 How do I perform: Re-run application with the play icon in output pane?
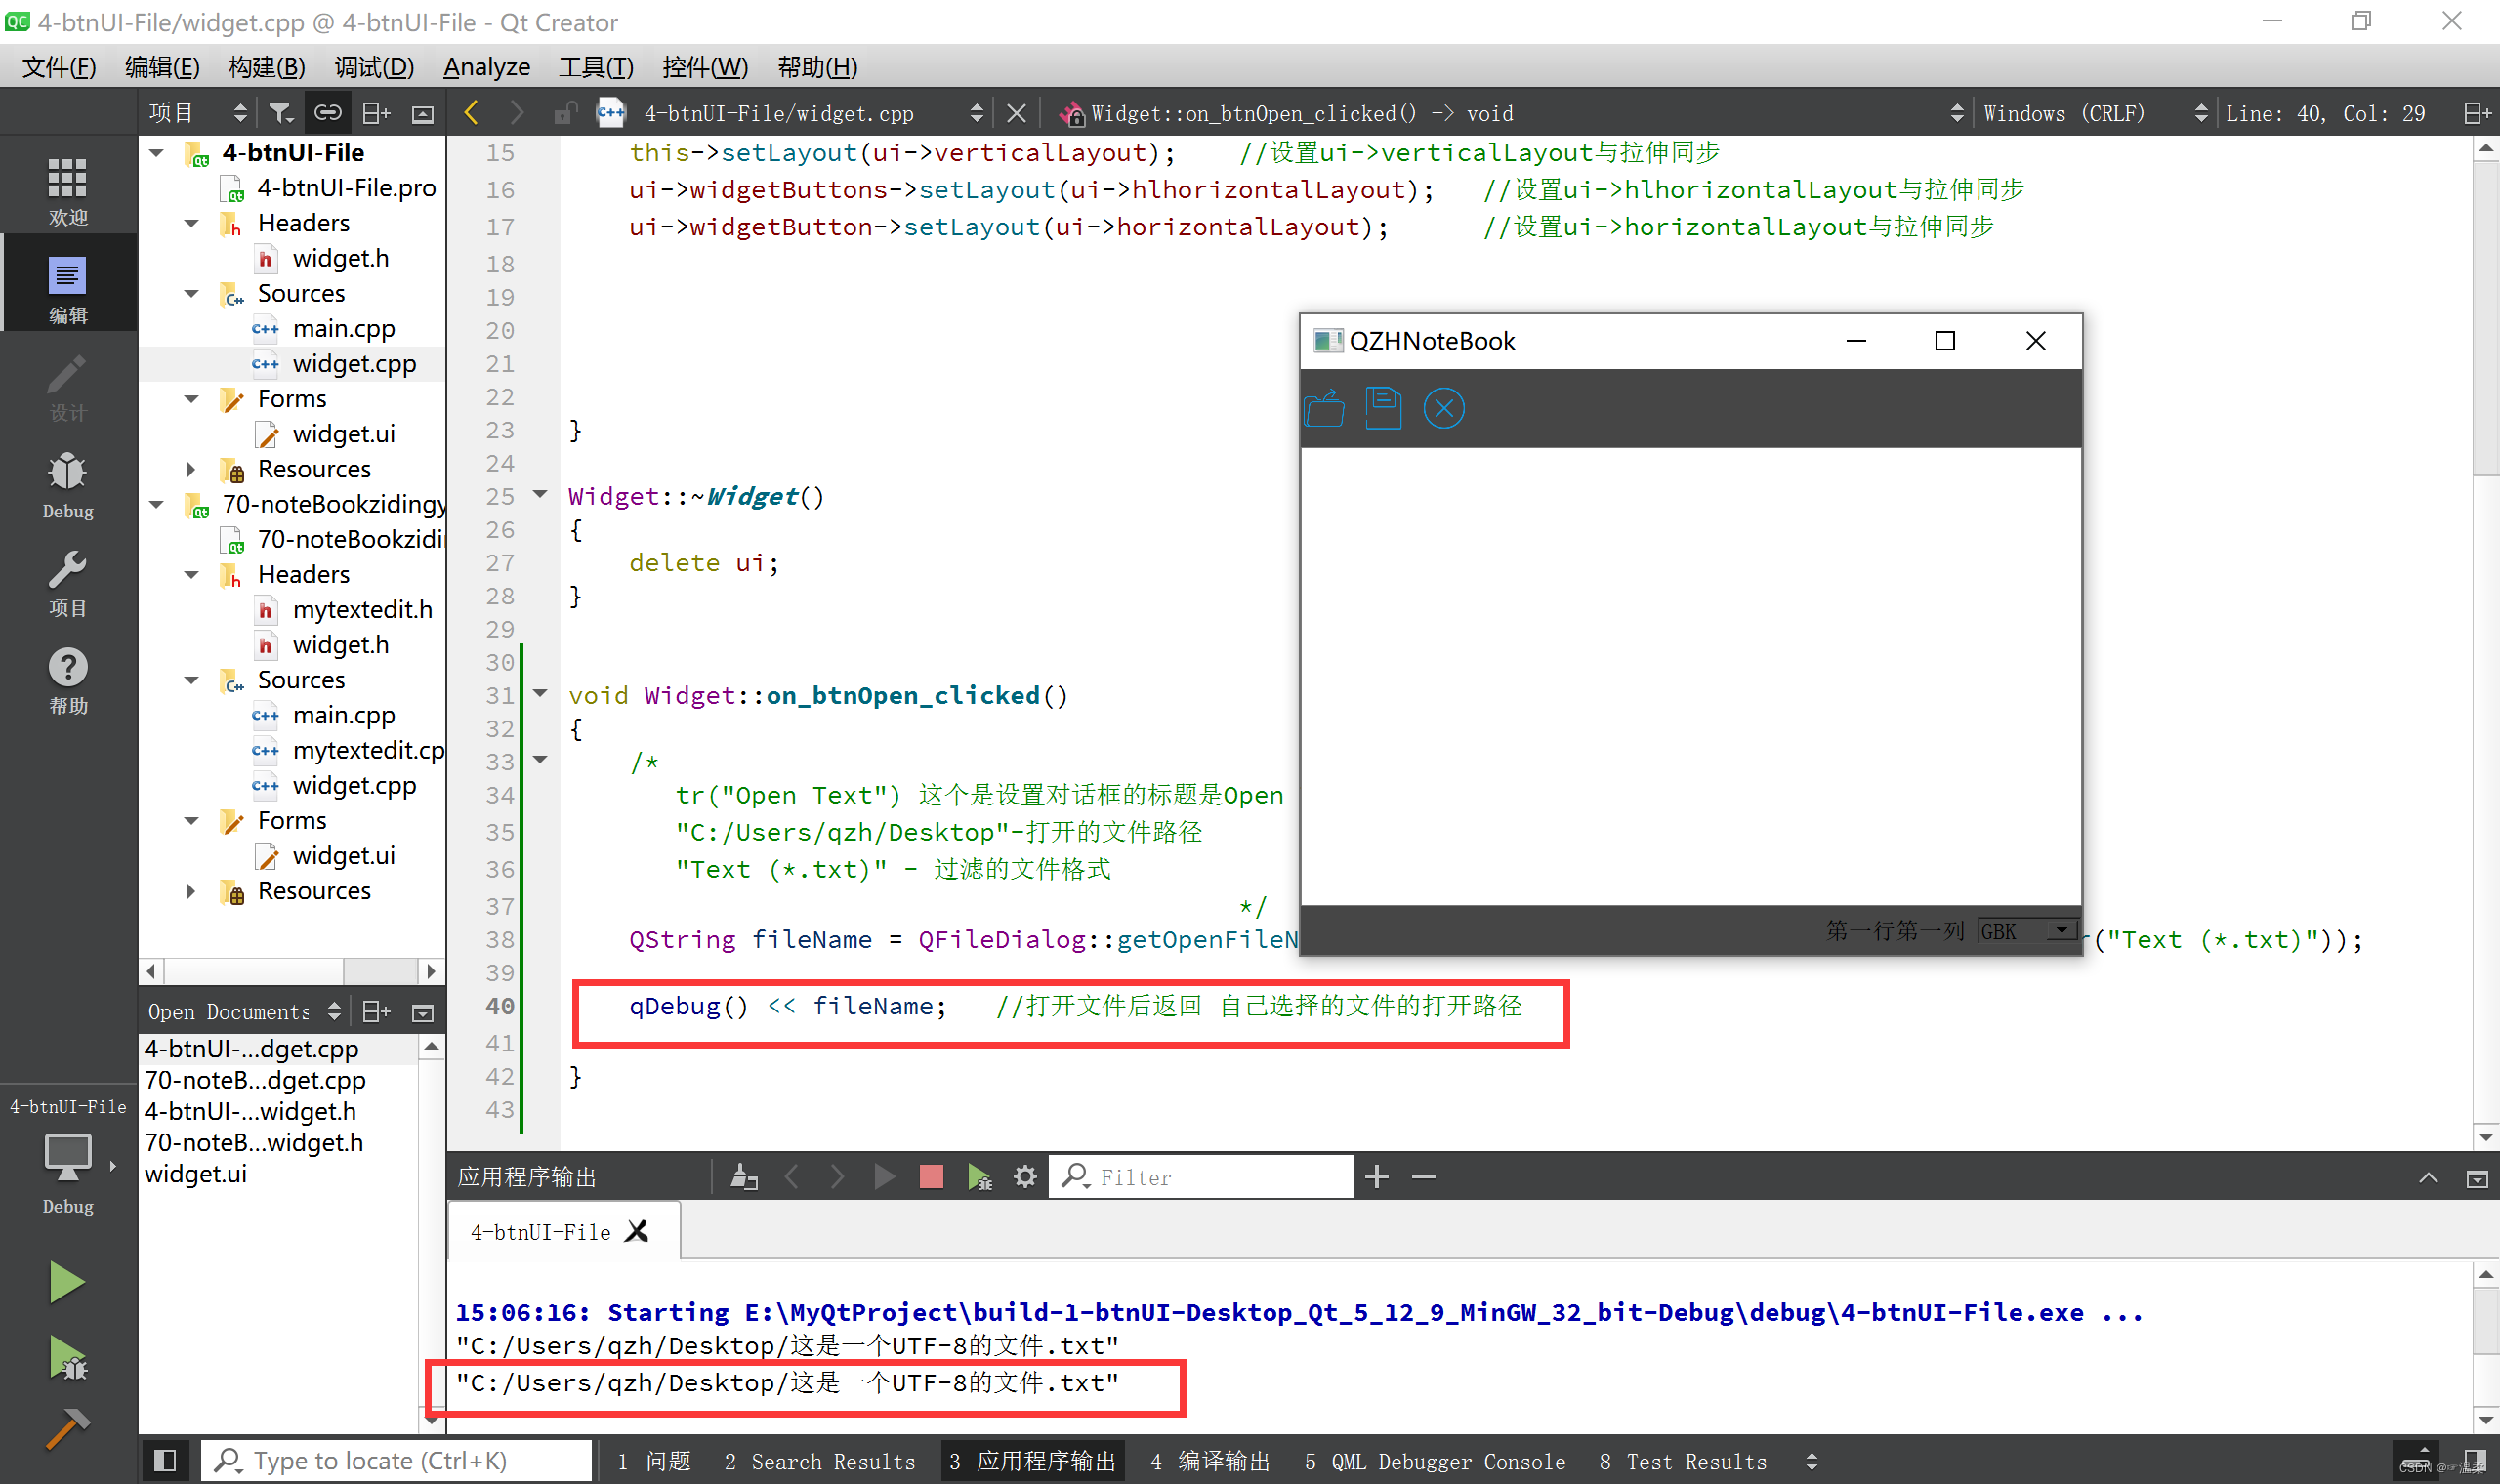(884, 1177)
